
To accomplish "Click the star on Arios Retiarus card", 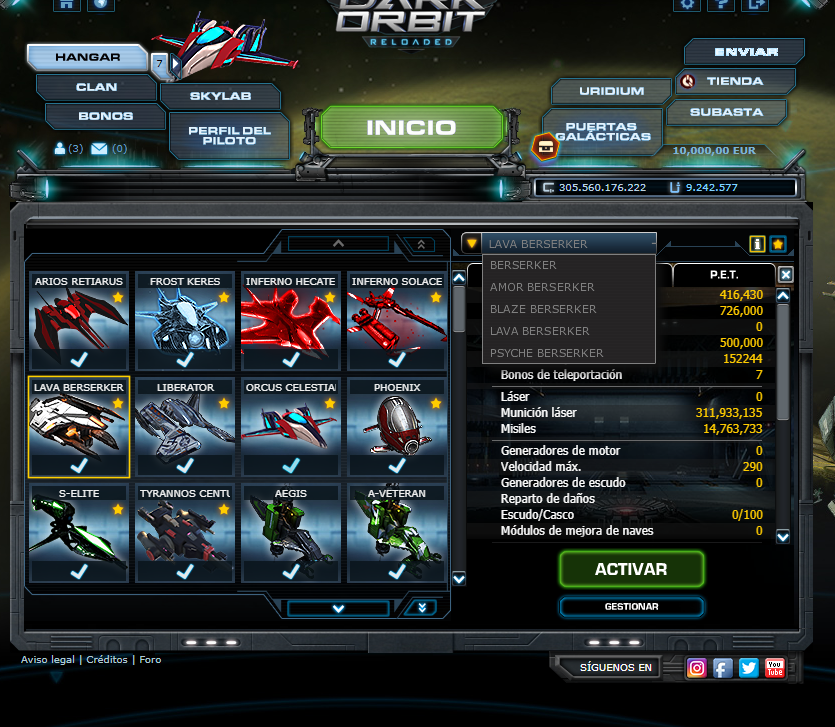I will [118, 297].
